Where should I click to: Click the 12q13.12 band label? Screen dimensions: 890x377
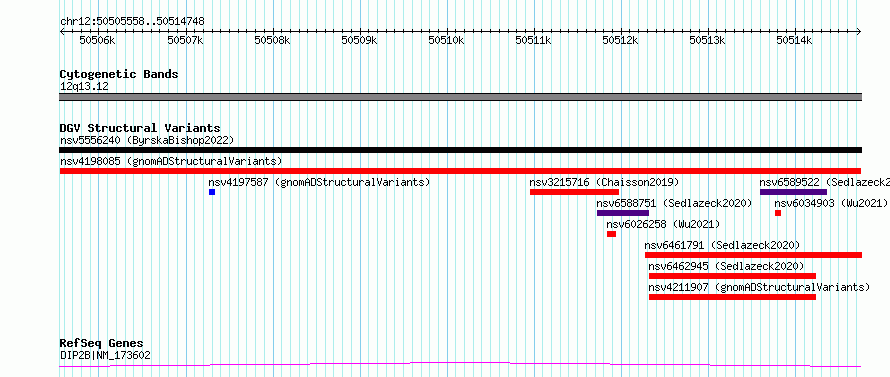[x=84, y=87]
